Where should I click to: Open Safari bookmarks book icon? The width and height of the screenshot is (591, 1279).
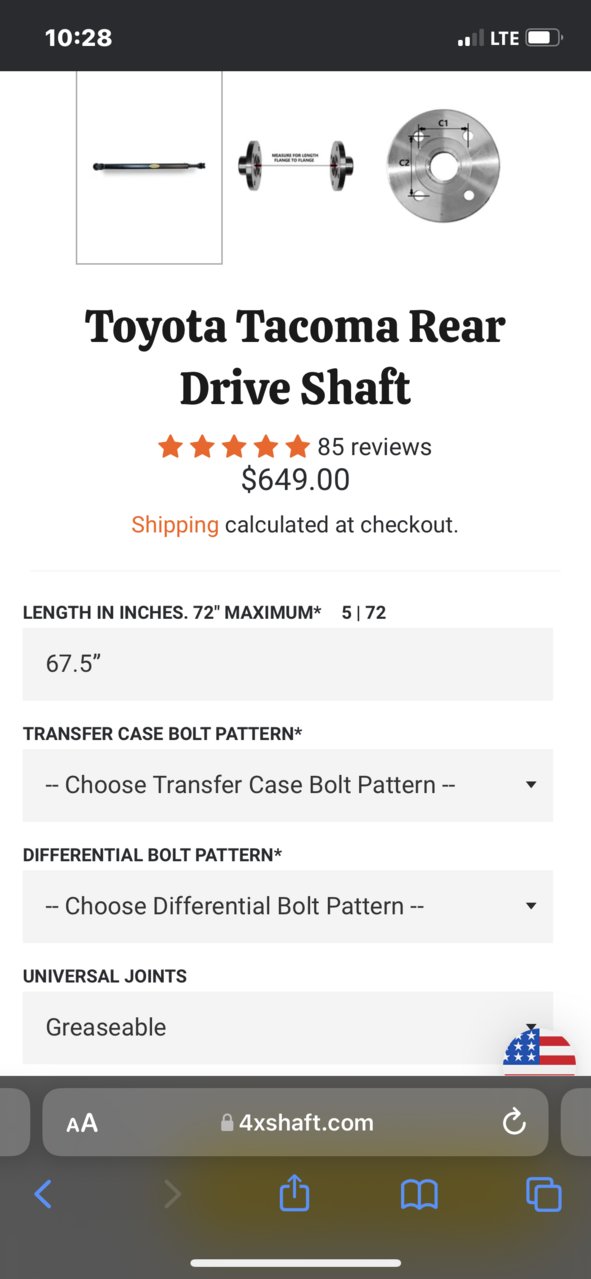(419, 1193)
